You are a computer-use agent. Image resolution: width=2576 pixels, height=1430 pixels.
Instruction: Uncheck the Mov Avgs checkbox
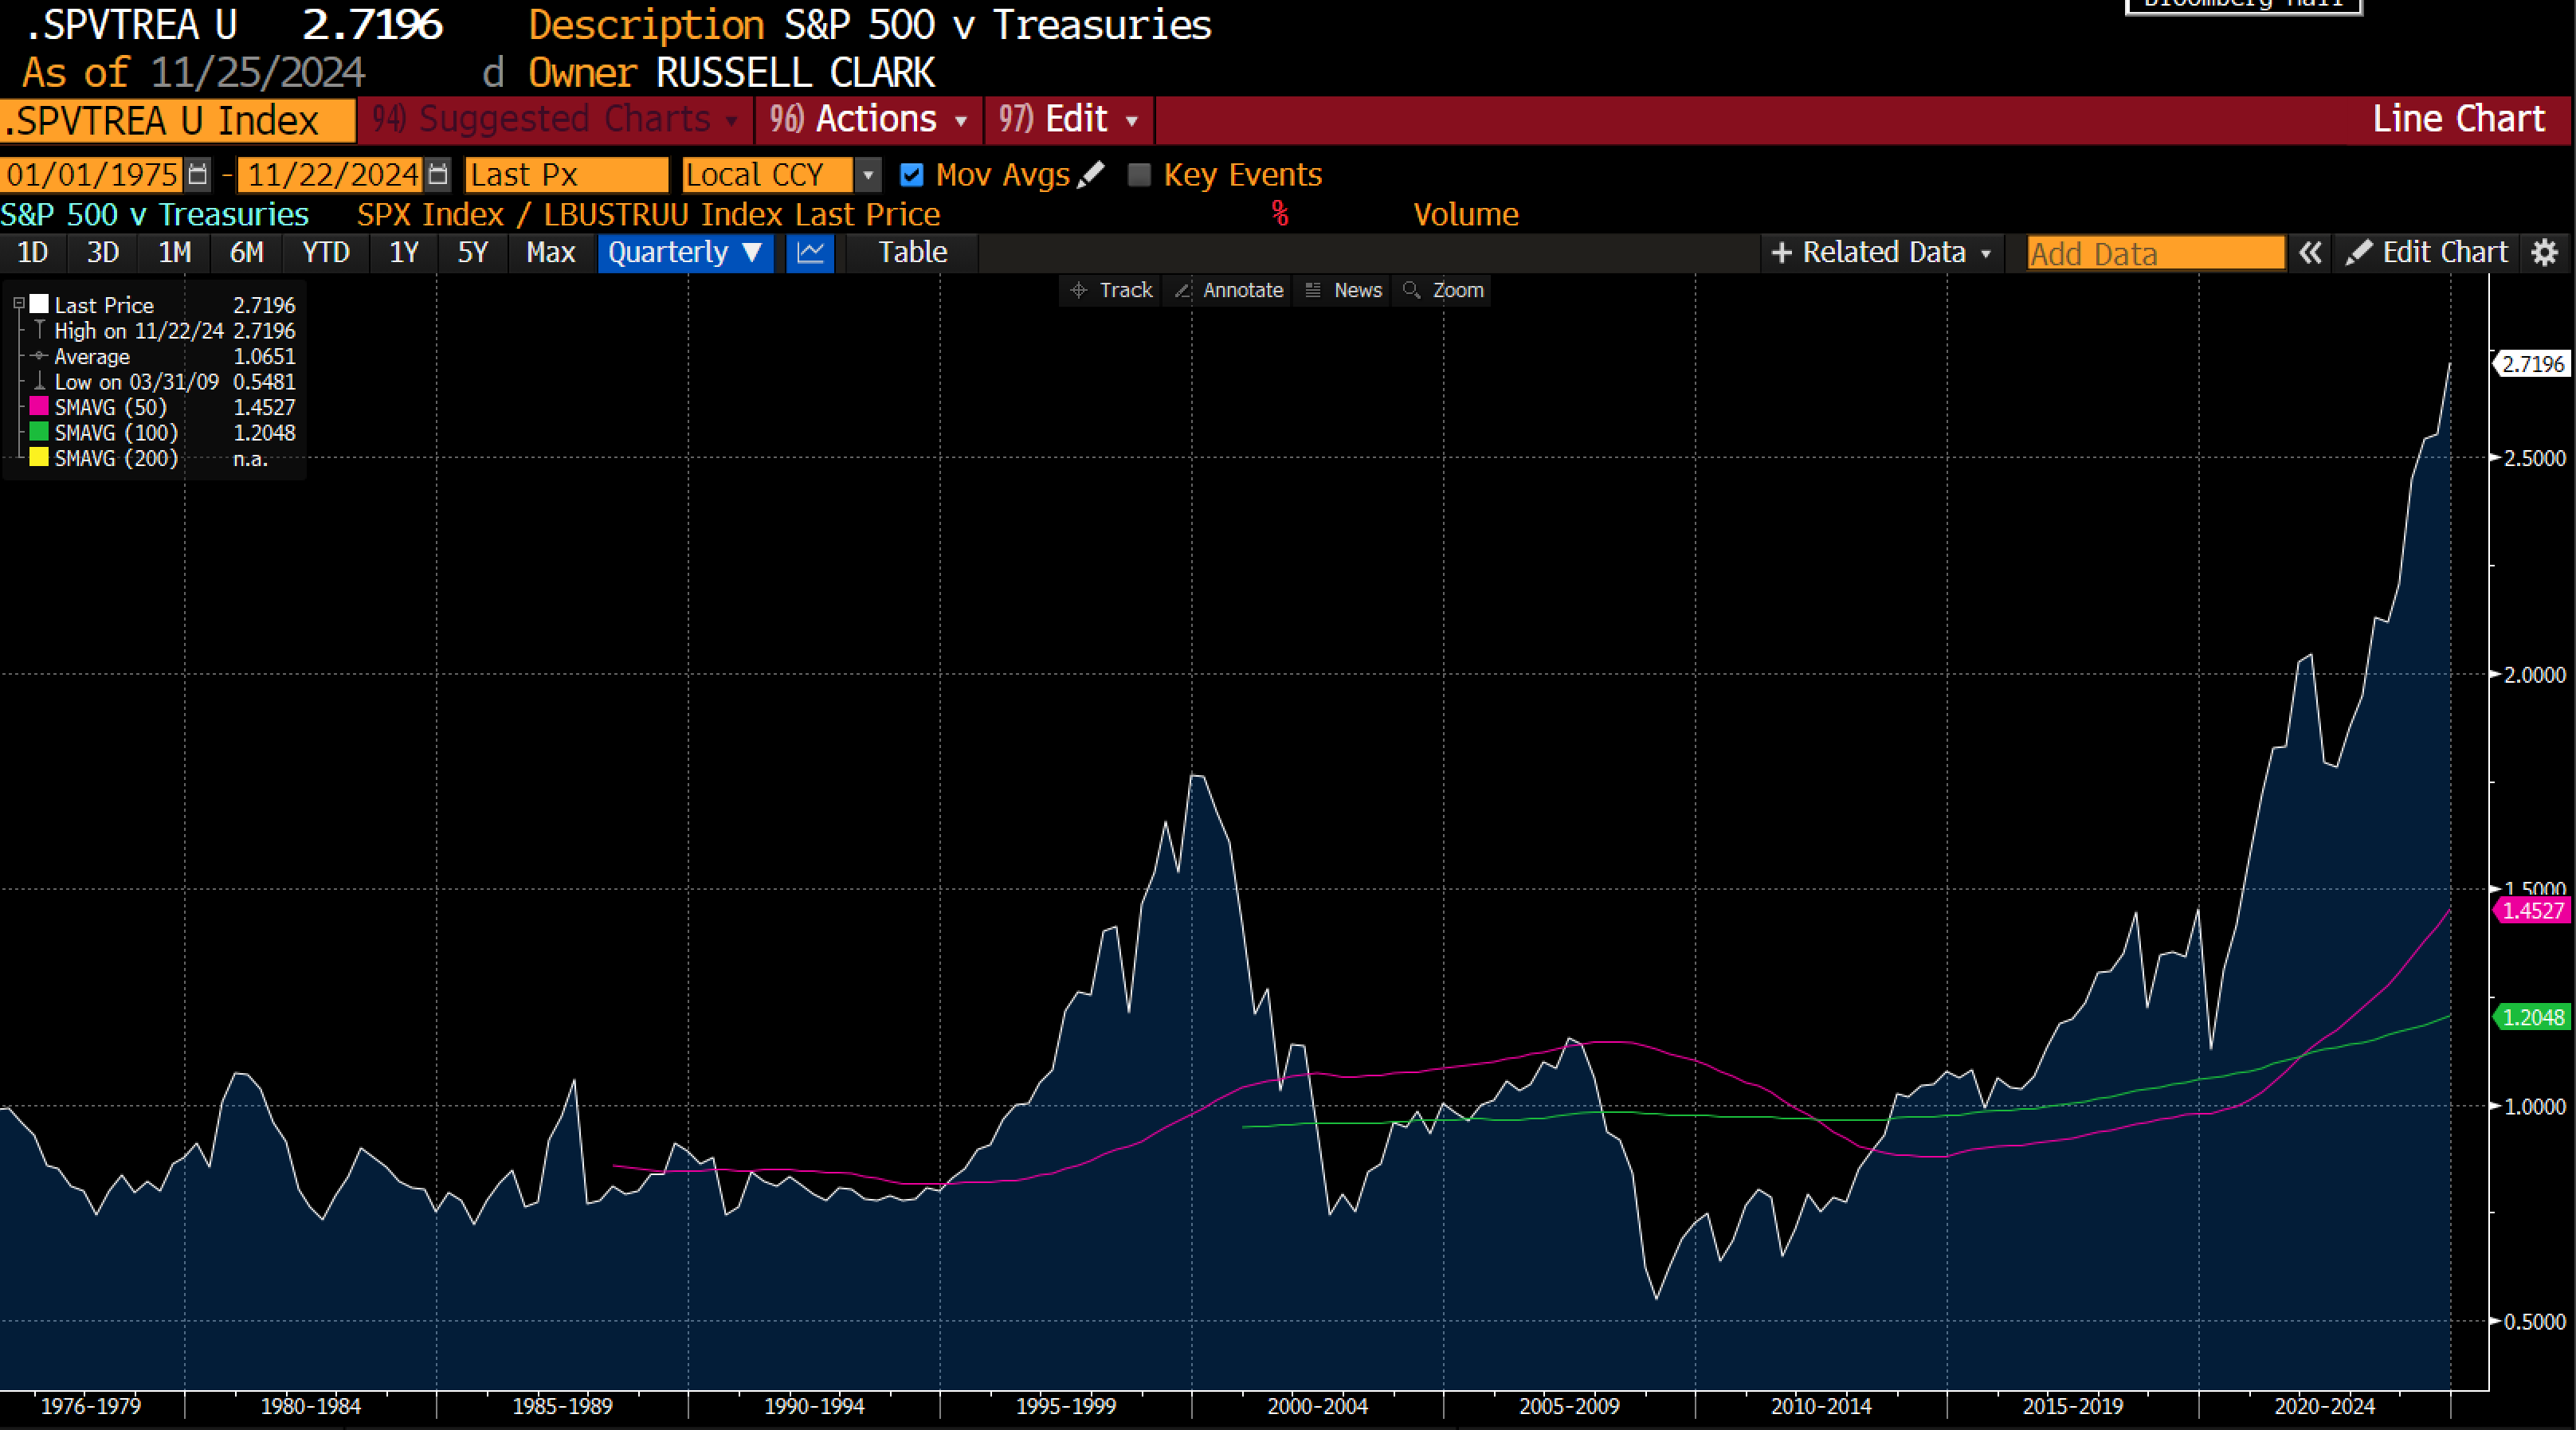911,175
